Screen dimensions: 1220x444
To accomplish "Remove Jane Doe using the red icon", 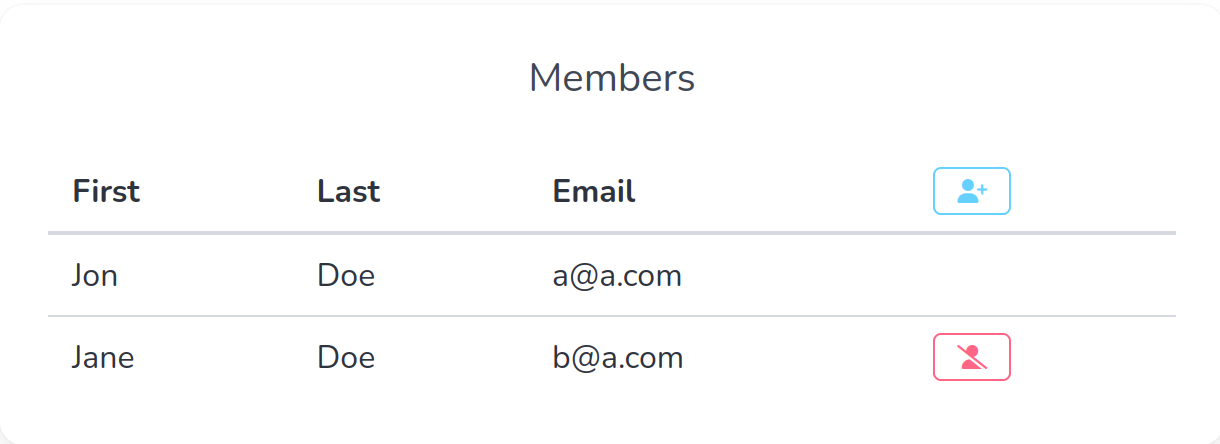I will (971, 357).
